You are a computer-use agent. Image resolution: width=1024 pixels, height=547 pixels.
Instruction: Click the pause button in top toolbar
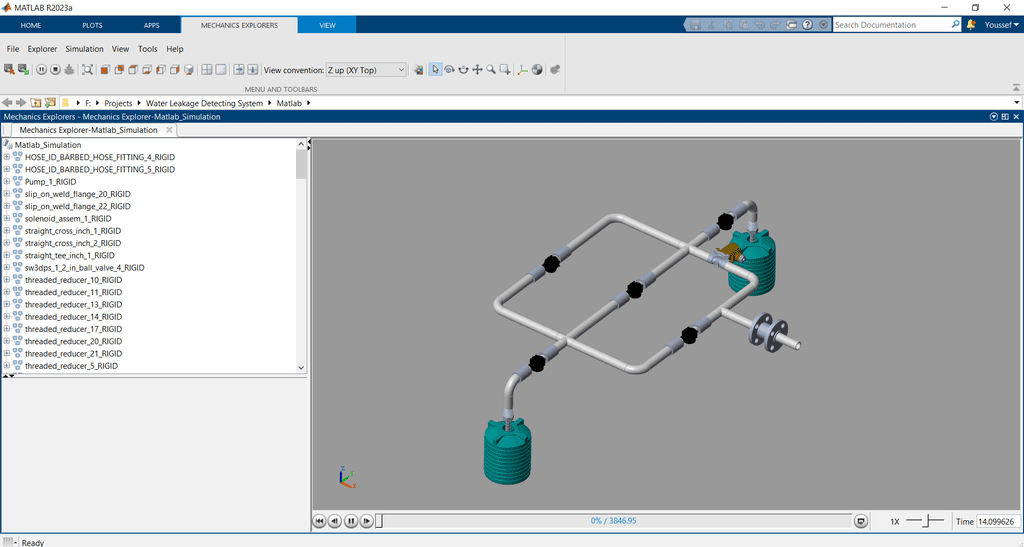pos(41,70)
